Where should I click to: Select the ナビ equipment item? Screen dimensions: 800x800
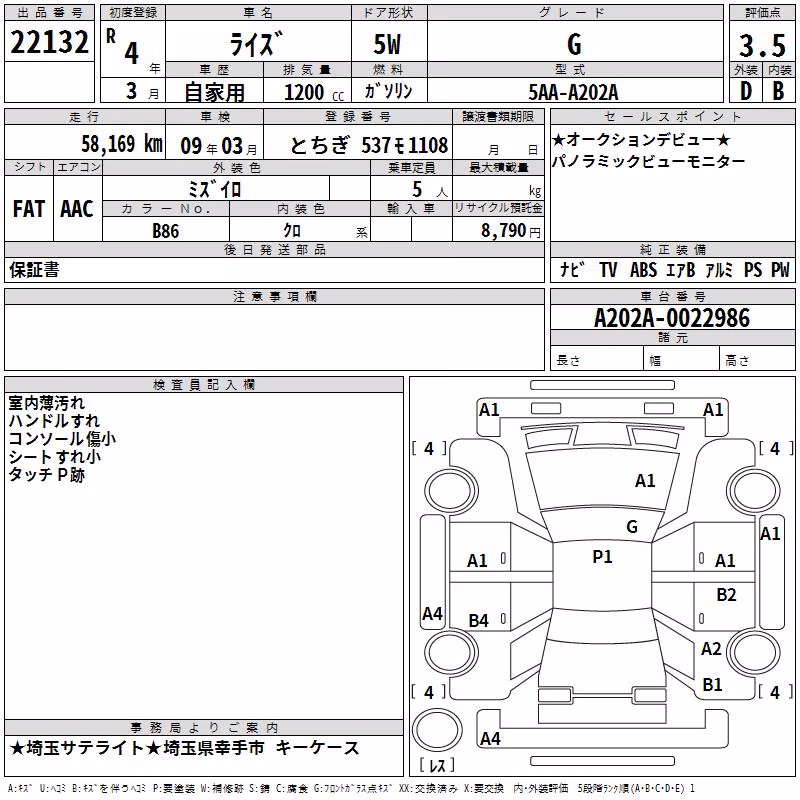572,269
